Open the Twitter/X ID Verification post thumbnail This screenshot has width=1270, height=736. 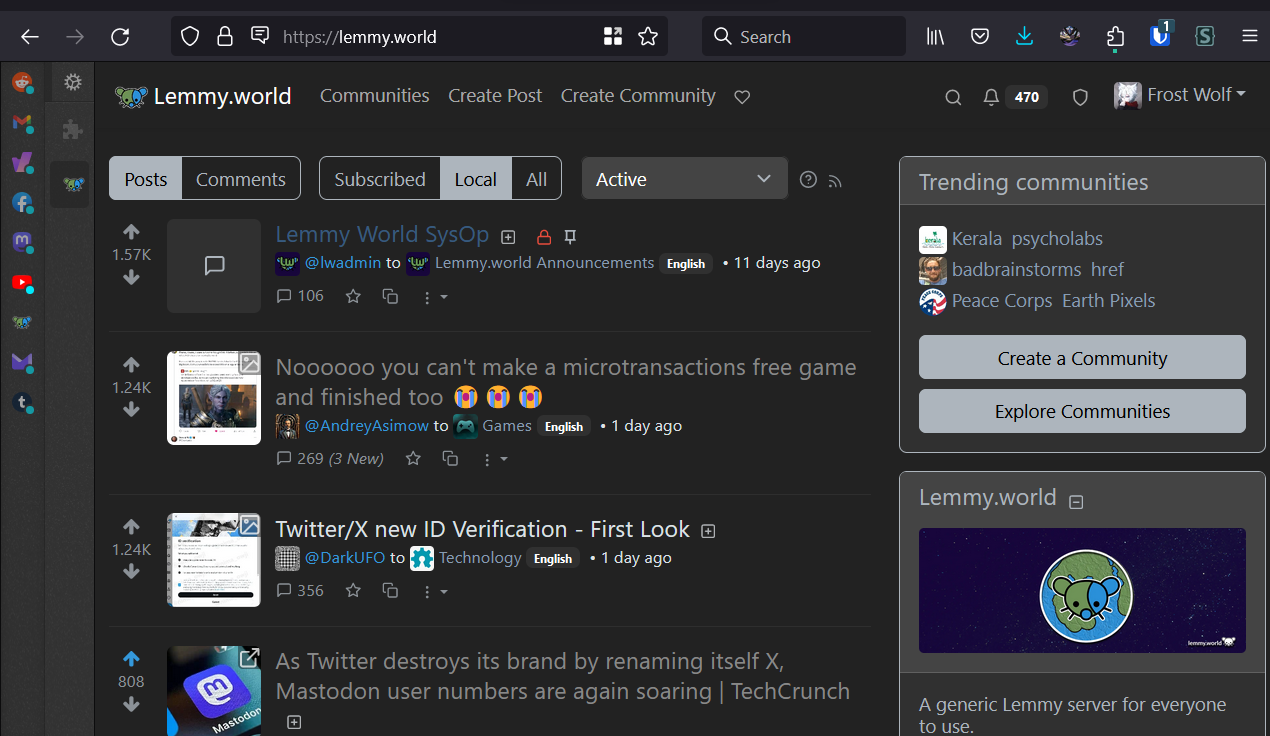(x=214, y=560)
